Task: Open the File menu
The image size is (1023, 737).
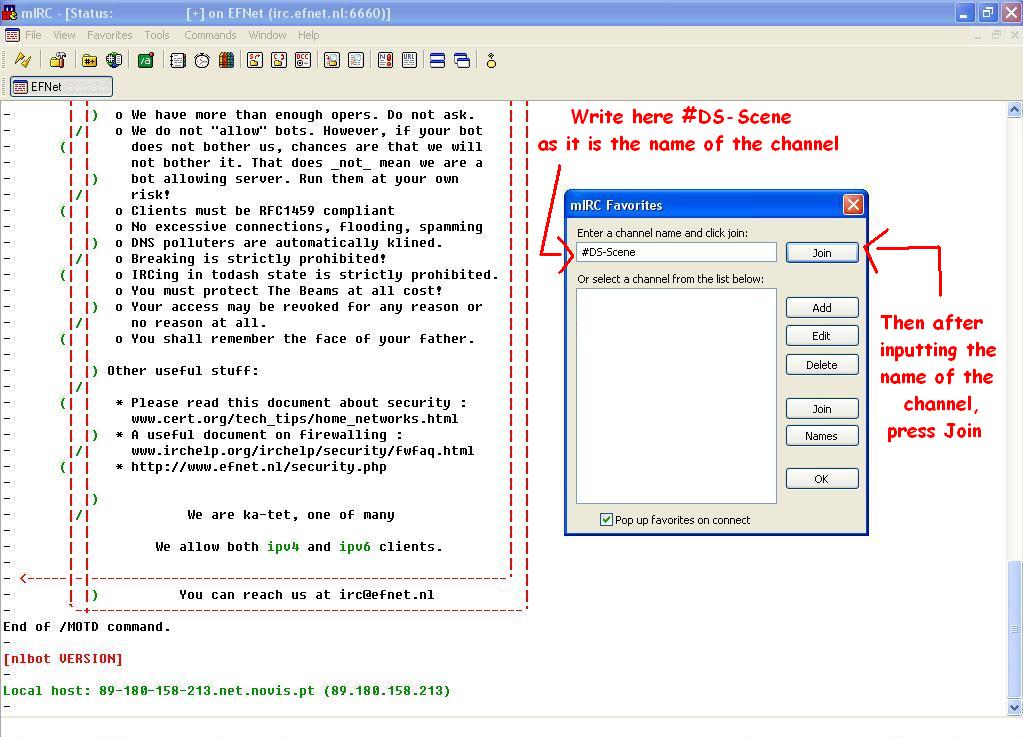Action: pyautogui.click(x=33, y=35)
